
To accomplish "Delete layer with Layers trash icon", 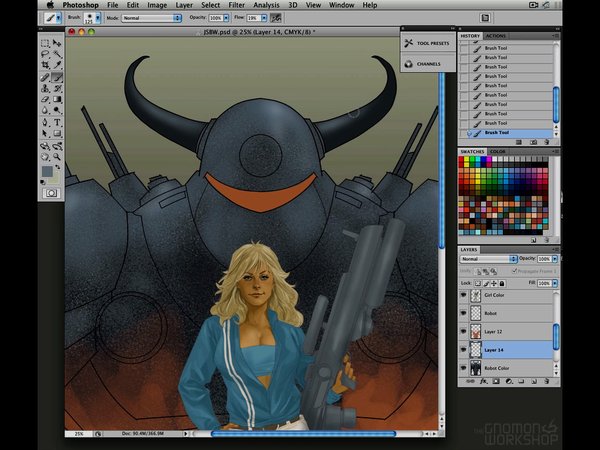I will click(x=546, y=382).
